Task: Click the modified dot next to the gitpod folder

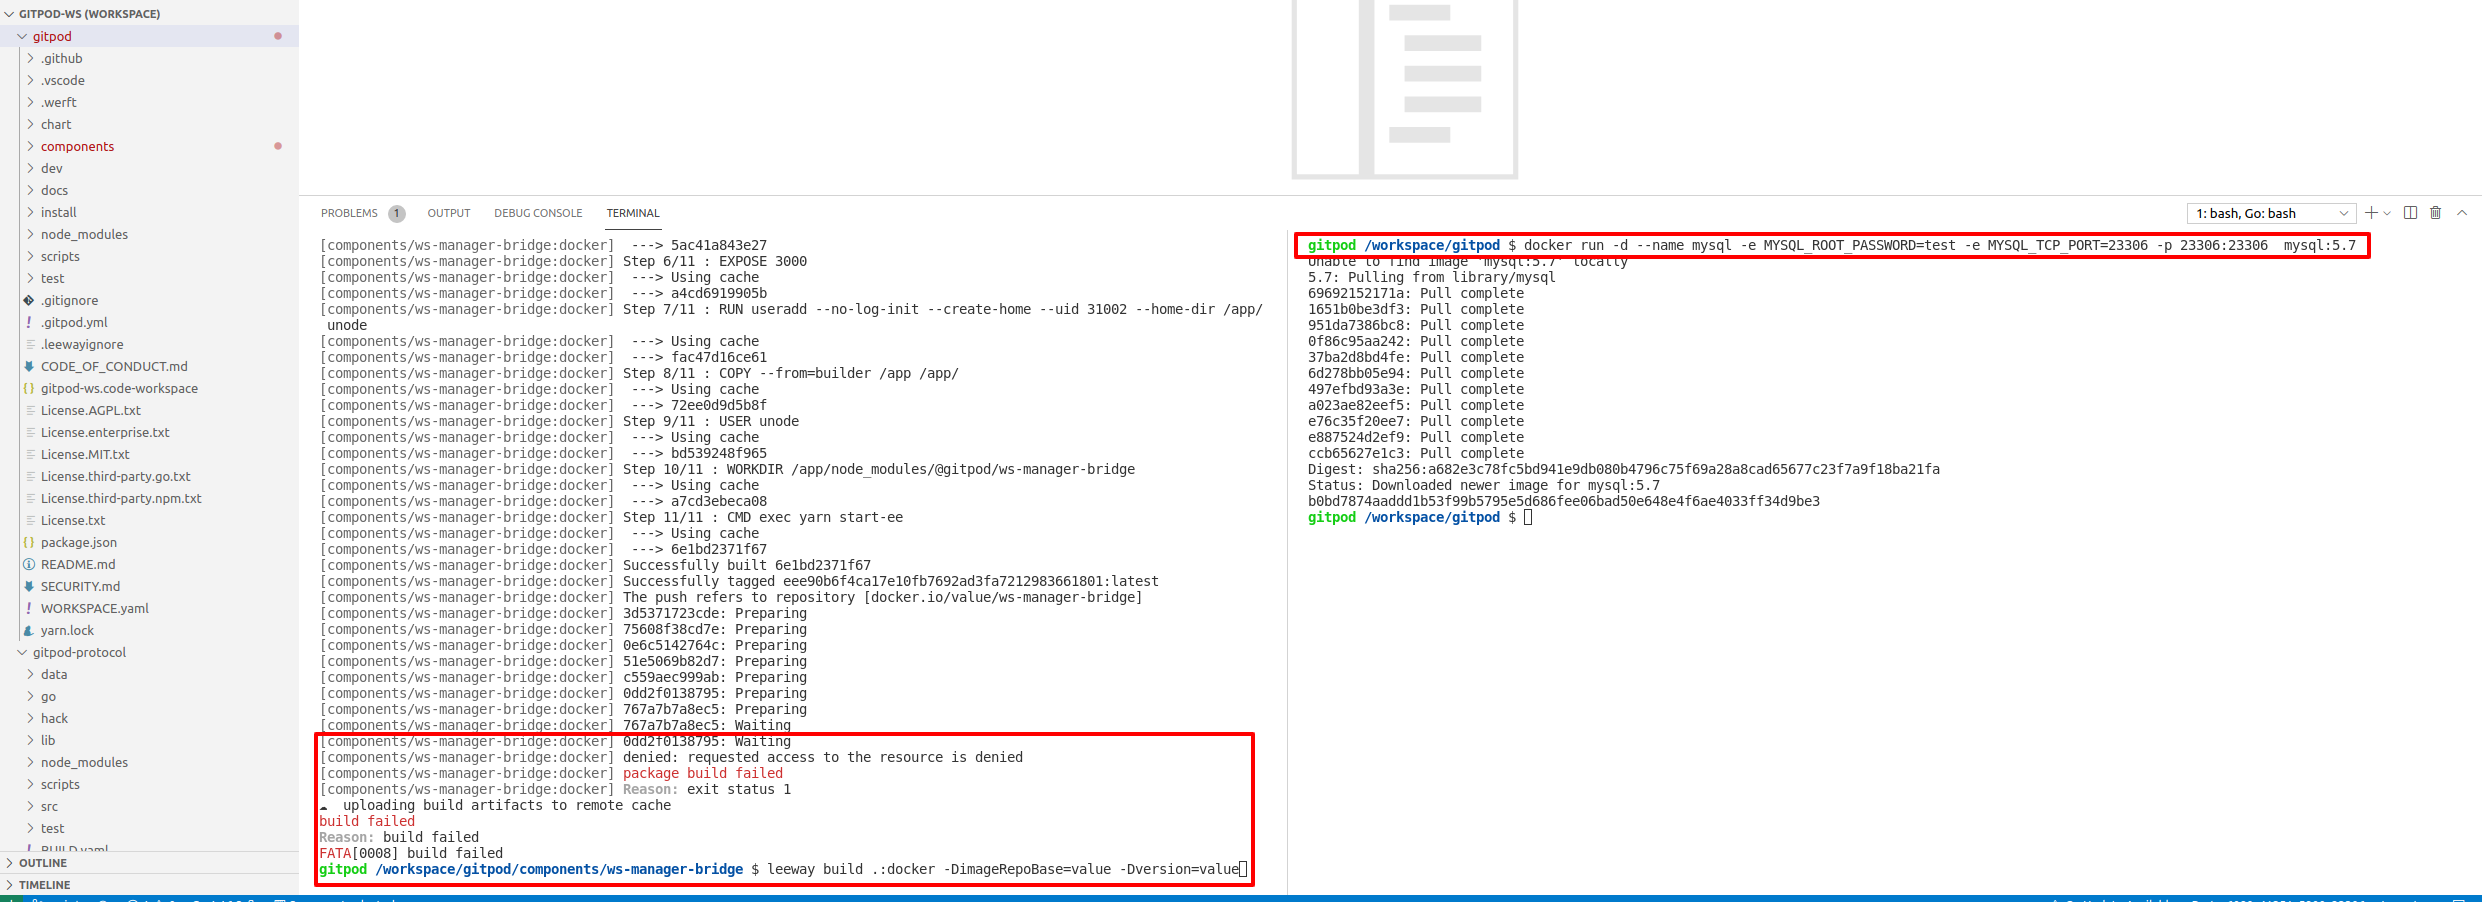Action: [278, 36]
